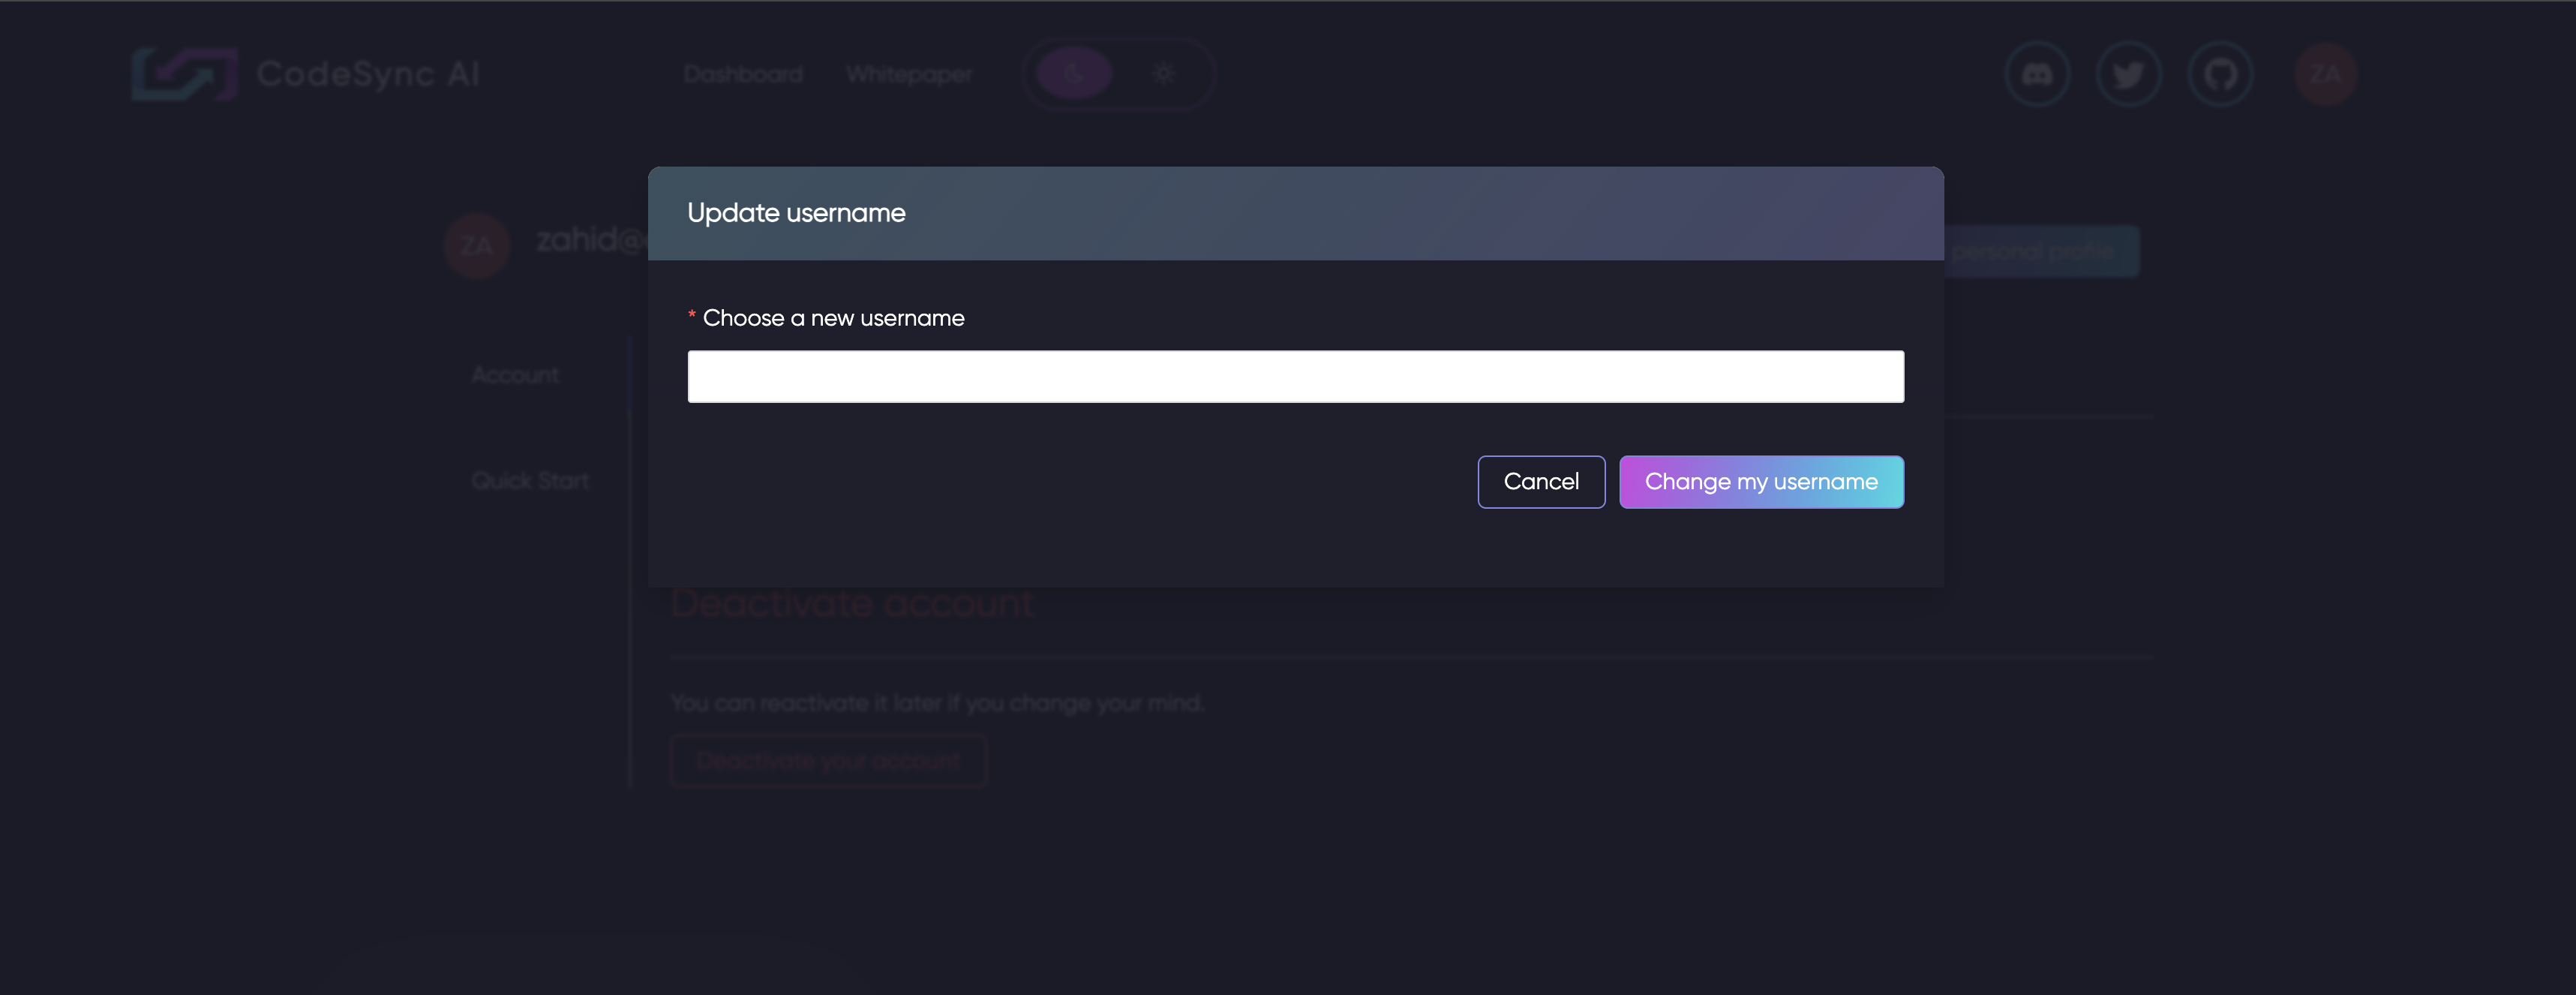Screen dimensions: 2576x995
Task: Click the Deactivate account heading
Action: pos(852,603)
